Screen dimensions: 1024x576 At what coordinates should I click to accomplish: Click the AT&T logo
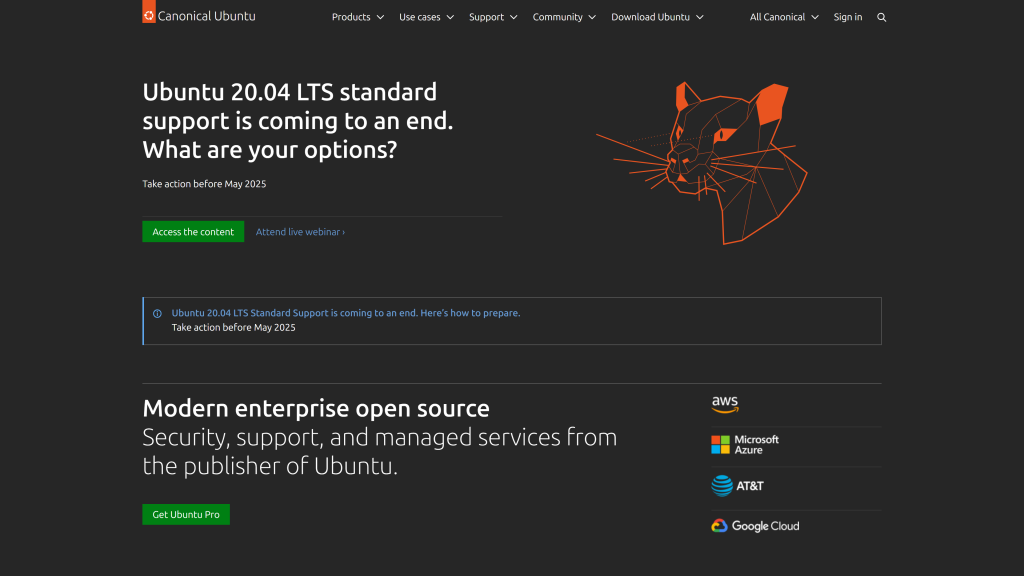[x=737, y=486]
